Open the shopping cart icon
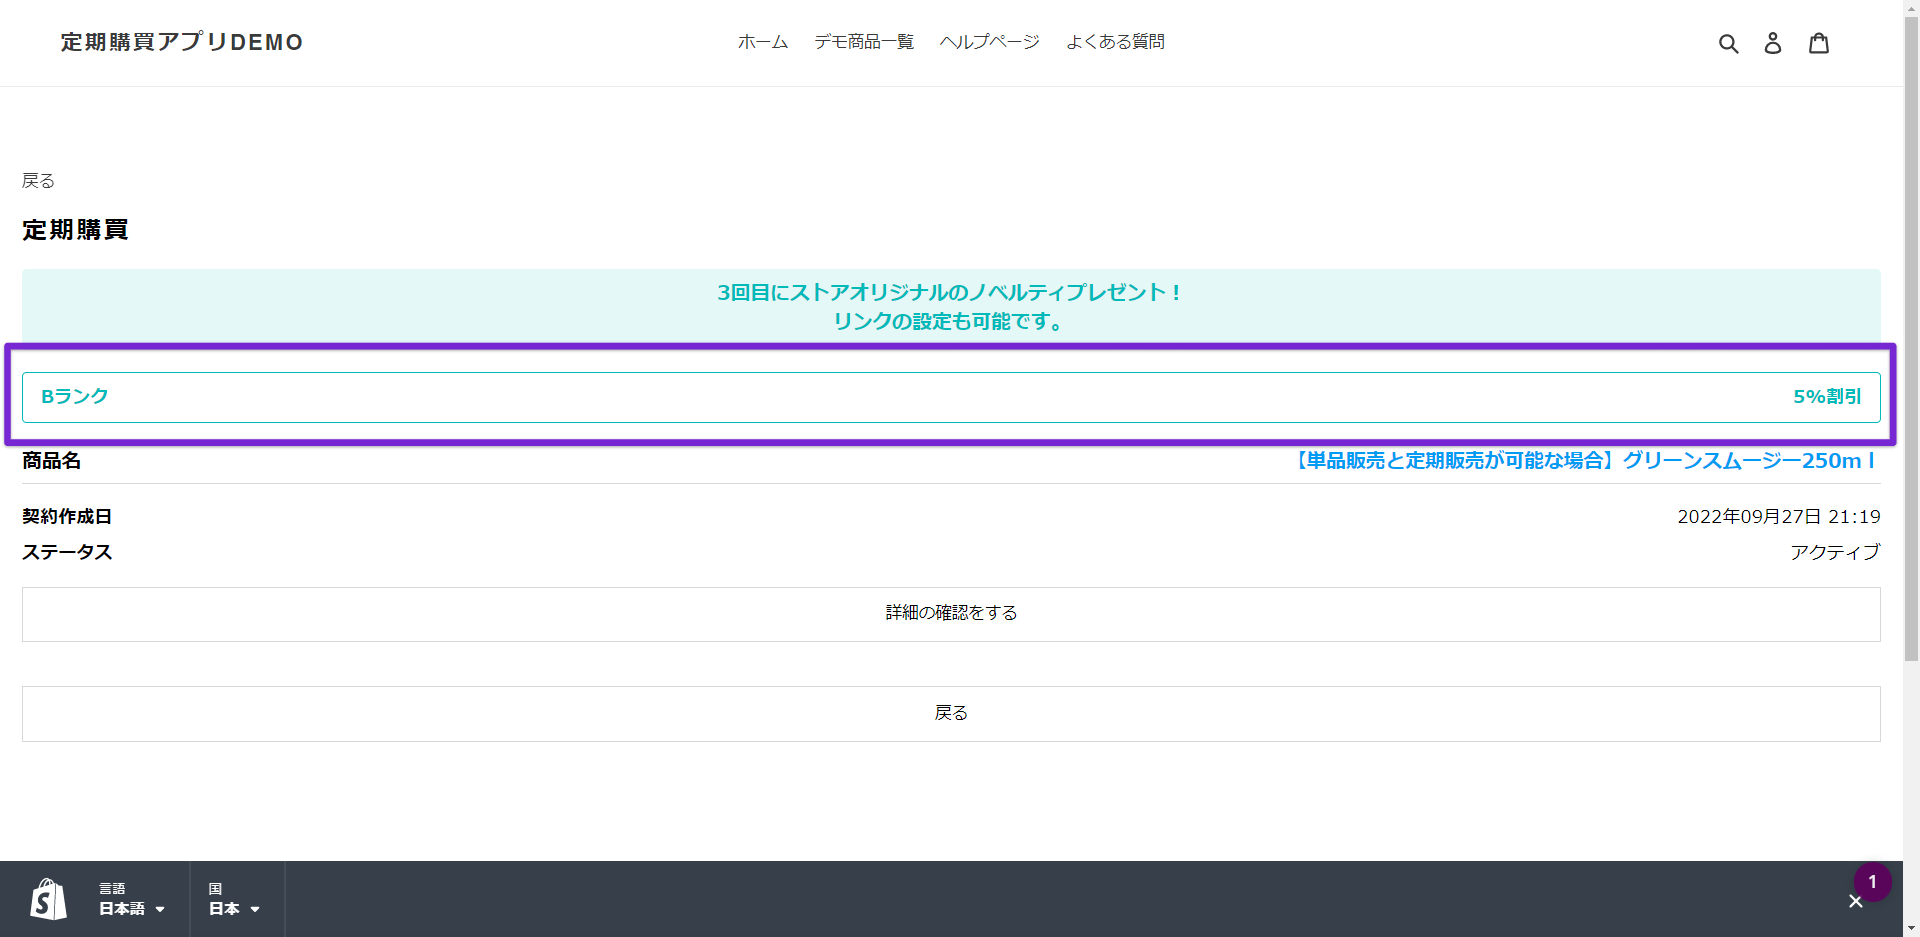The width and height of the screenshot is (1920, 937). [1818, 43]
